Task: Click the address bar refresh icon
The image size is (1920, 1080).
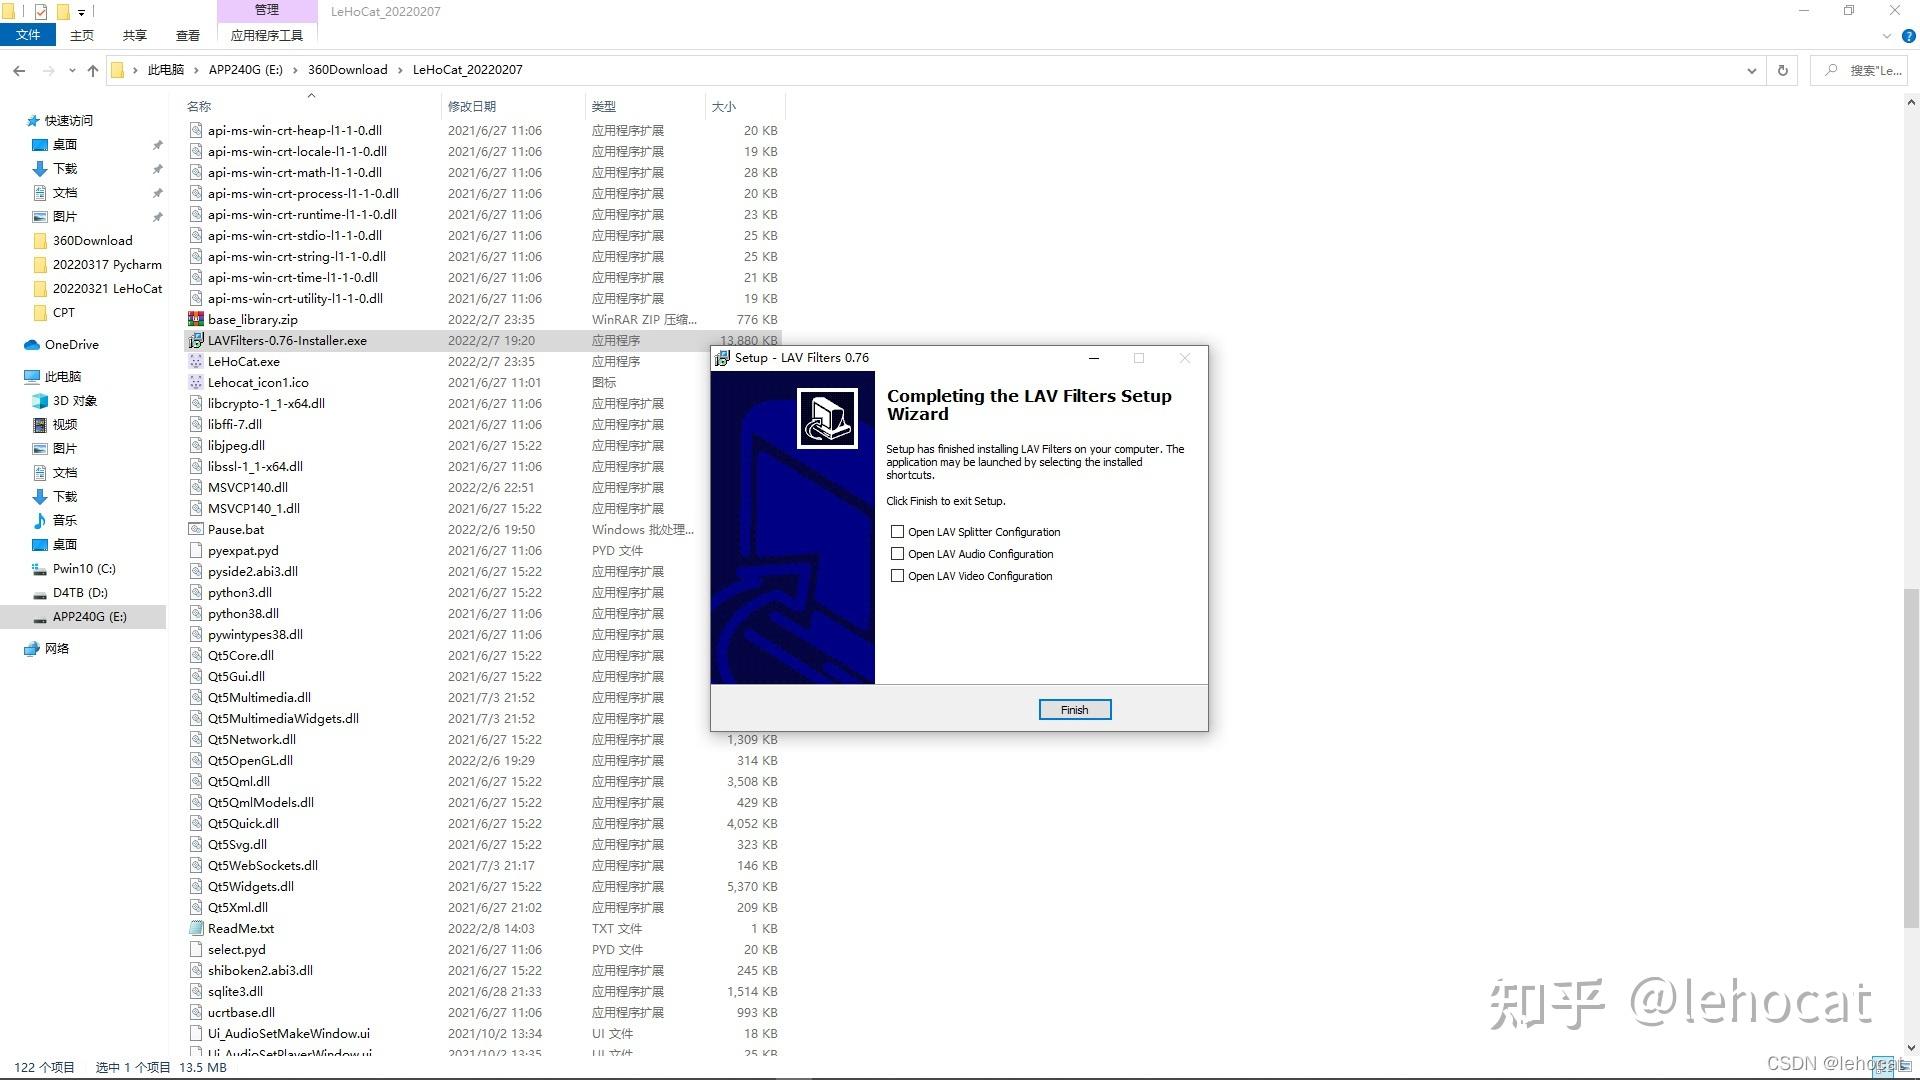Action: pyautogui.click(x=1782, y=70)
